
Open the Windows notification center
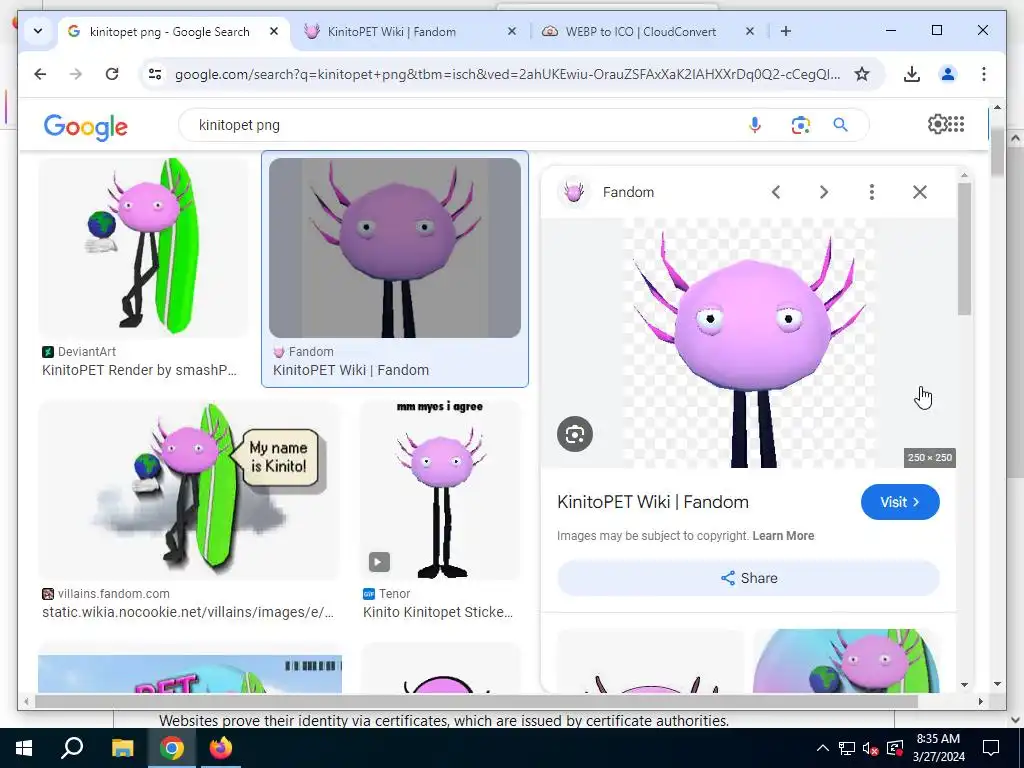coord(991,748)
